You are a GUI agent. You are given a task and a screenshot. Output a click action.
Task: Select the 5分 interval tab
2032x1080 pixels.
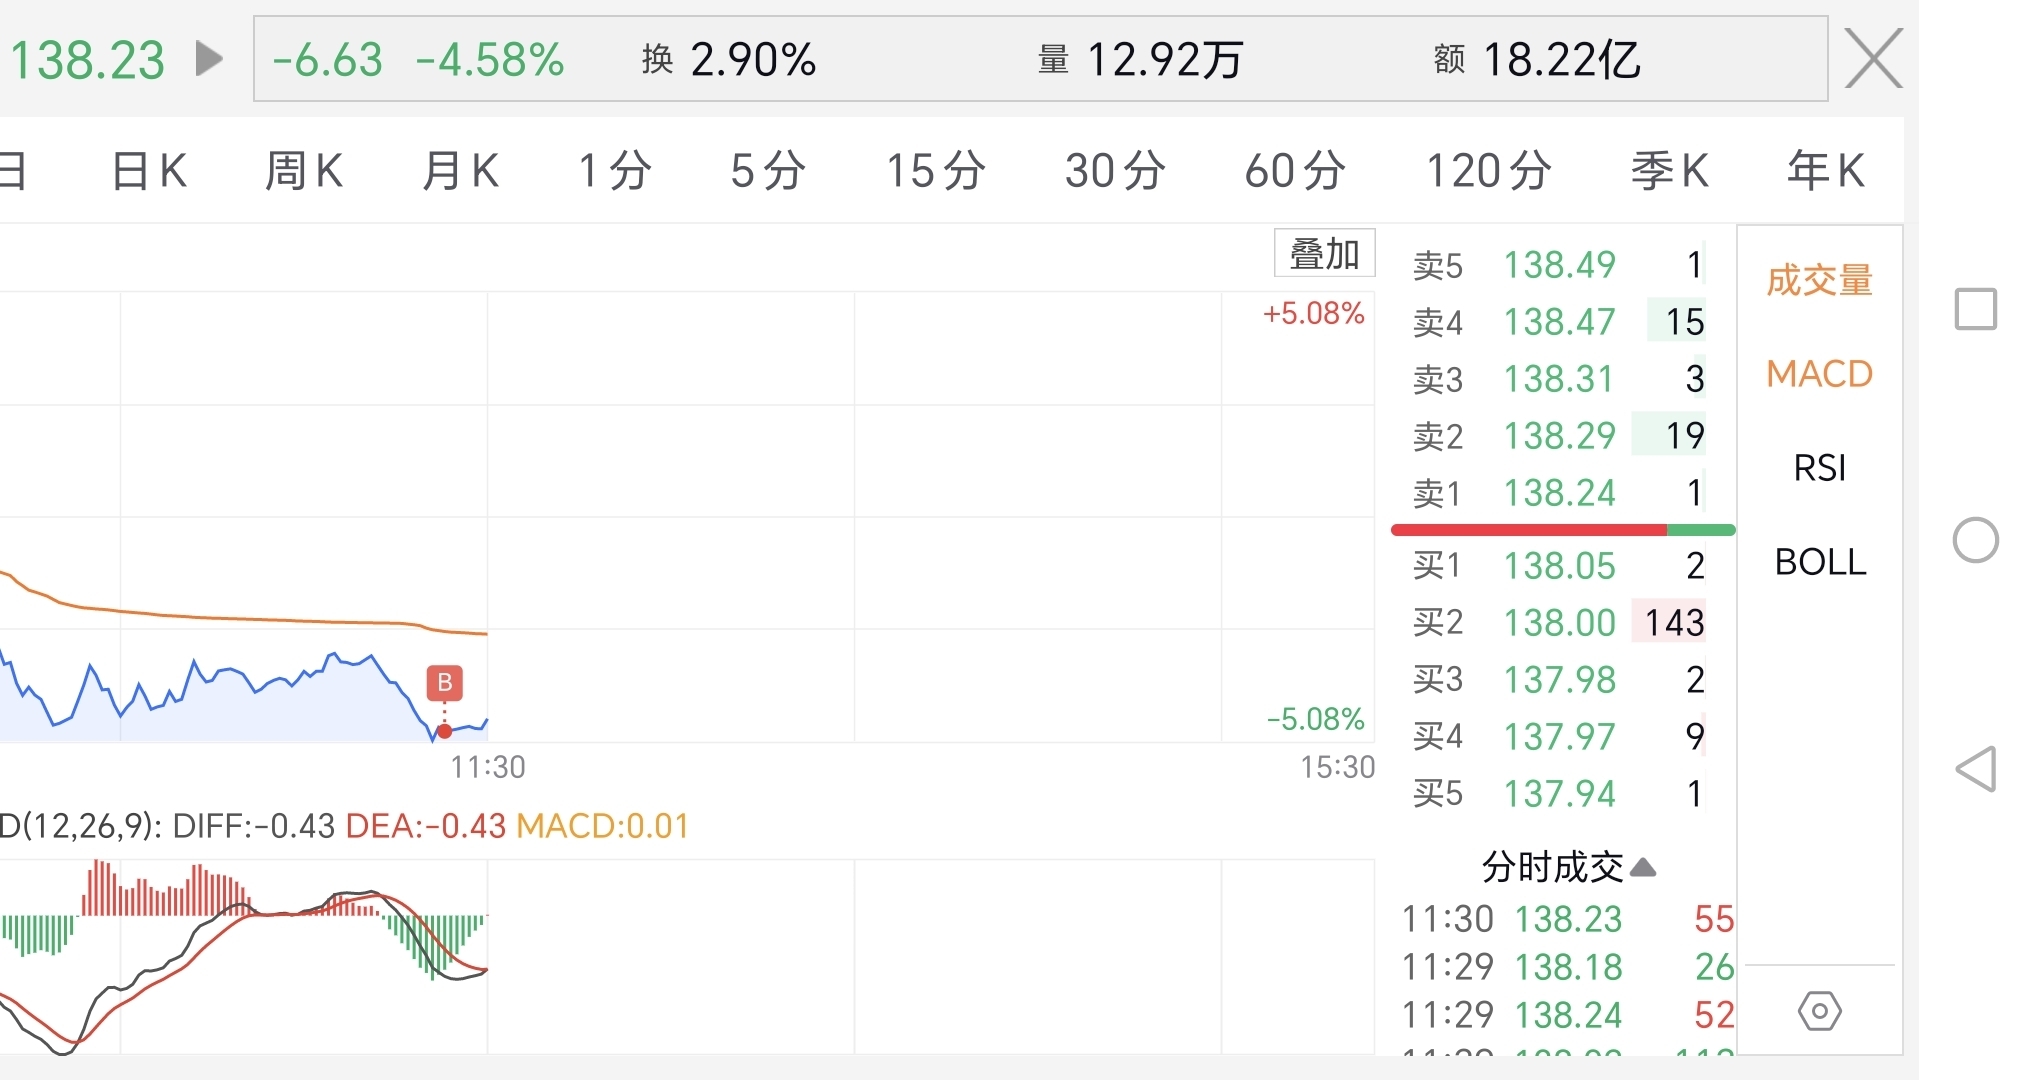click(x=768, y=171)
